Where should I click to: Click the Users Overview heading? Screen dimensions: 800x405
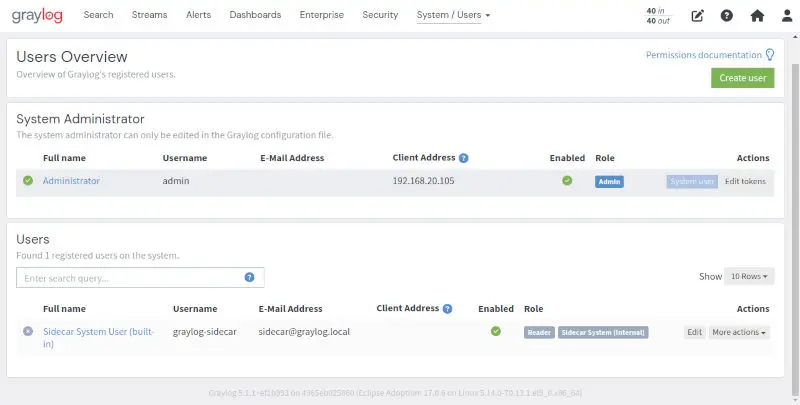click(72, 57)
